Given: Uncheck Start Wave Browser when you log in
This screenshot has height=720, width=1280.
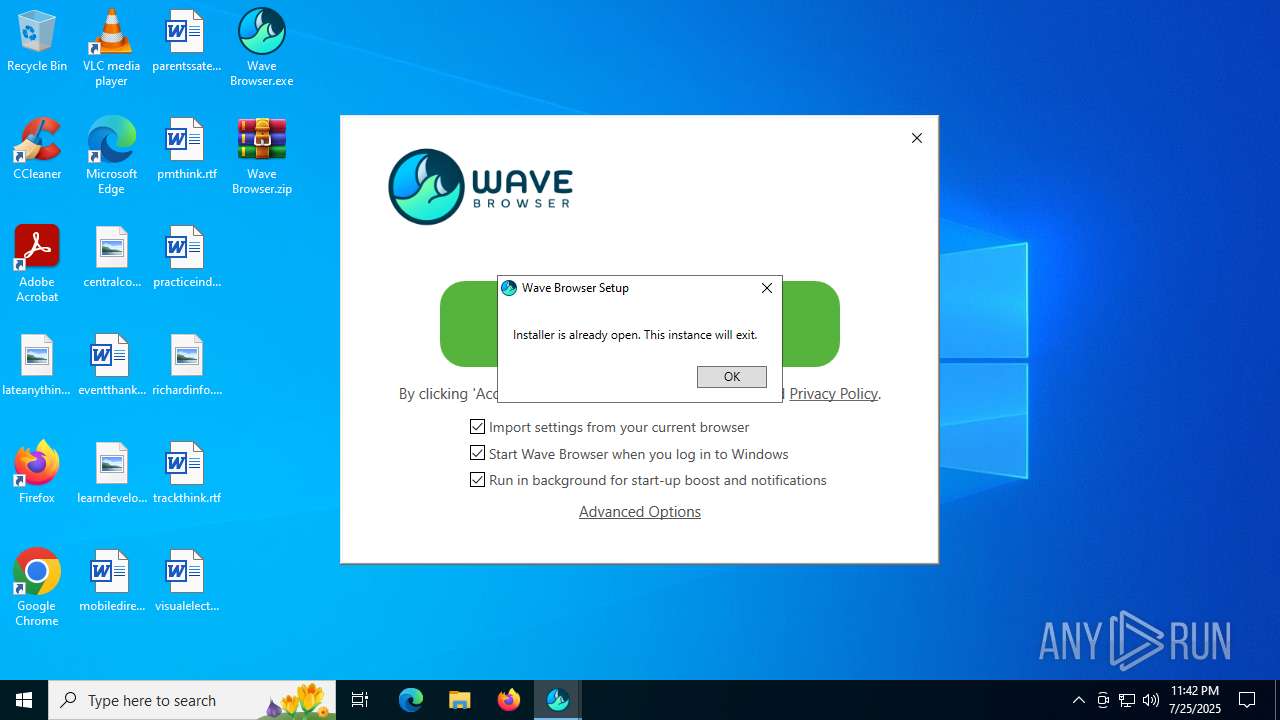Looking at the screenshot, I should (477, 454).
